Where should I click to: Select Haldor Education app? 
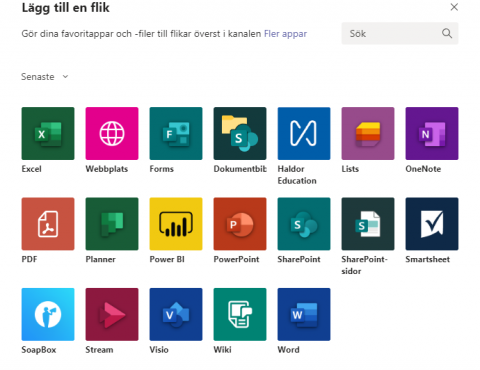click(304, 133)
